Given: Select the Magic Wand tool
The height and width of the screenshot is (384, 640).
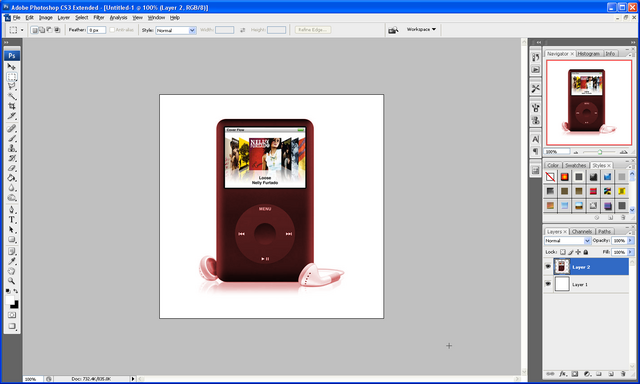Looking at the screenshot, I should pos(11,96).
